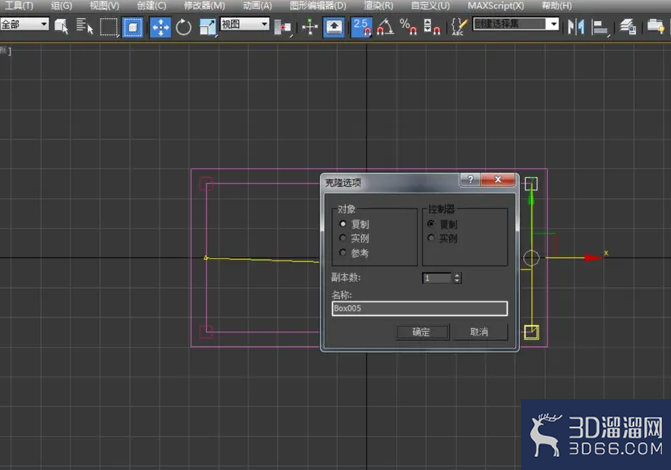Open the 渲染(R) menu

(379, 6)
